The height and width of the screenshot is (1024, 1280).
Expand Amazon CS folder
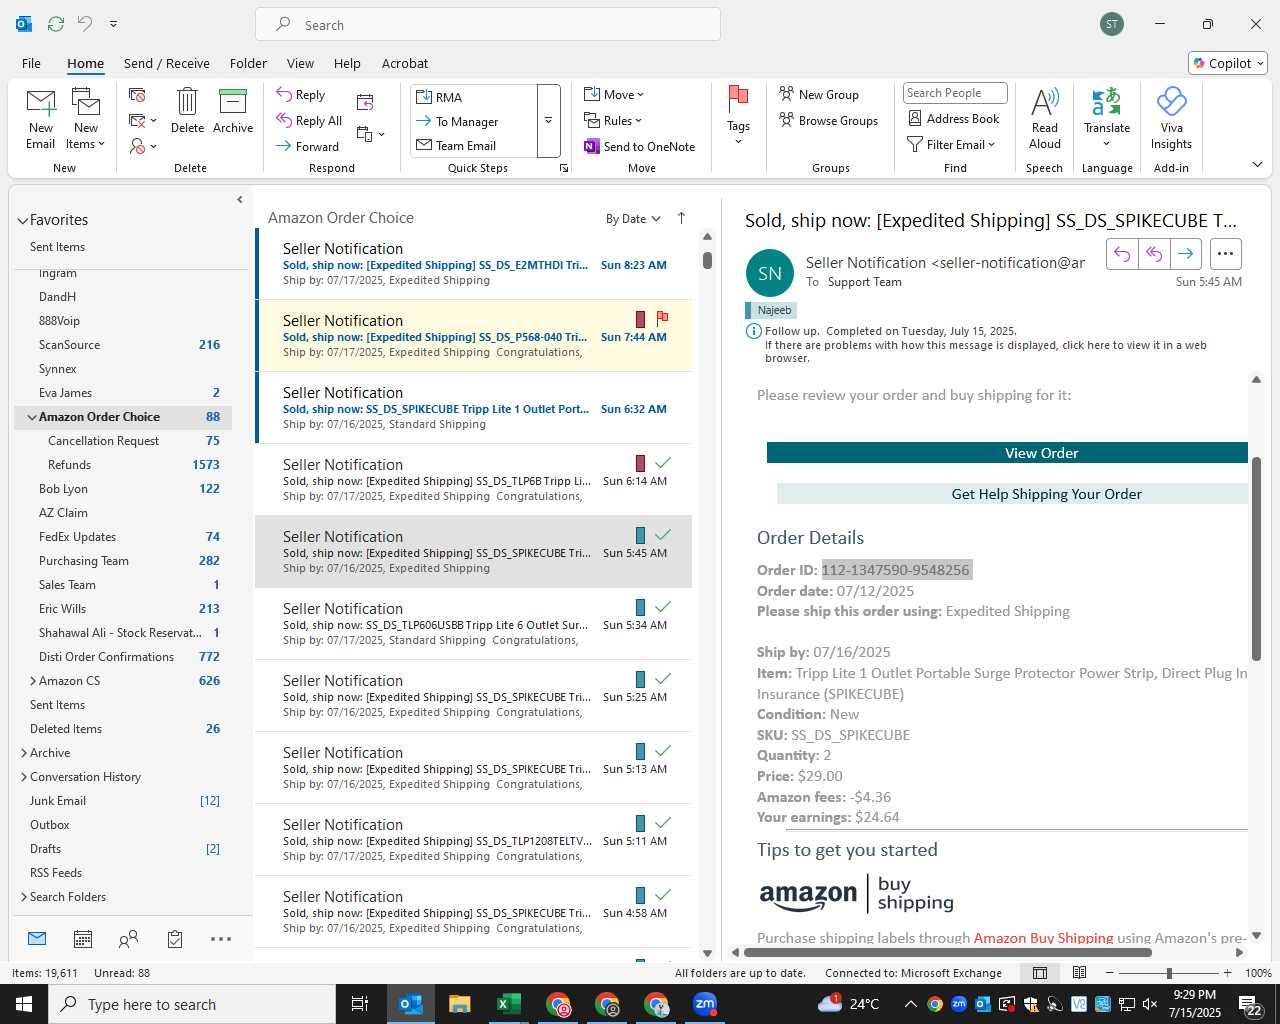coord(33,681)
